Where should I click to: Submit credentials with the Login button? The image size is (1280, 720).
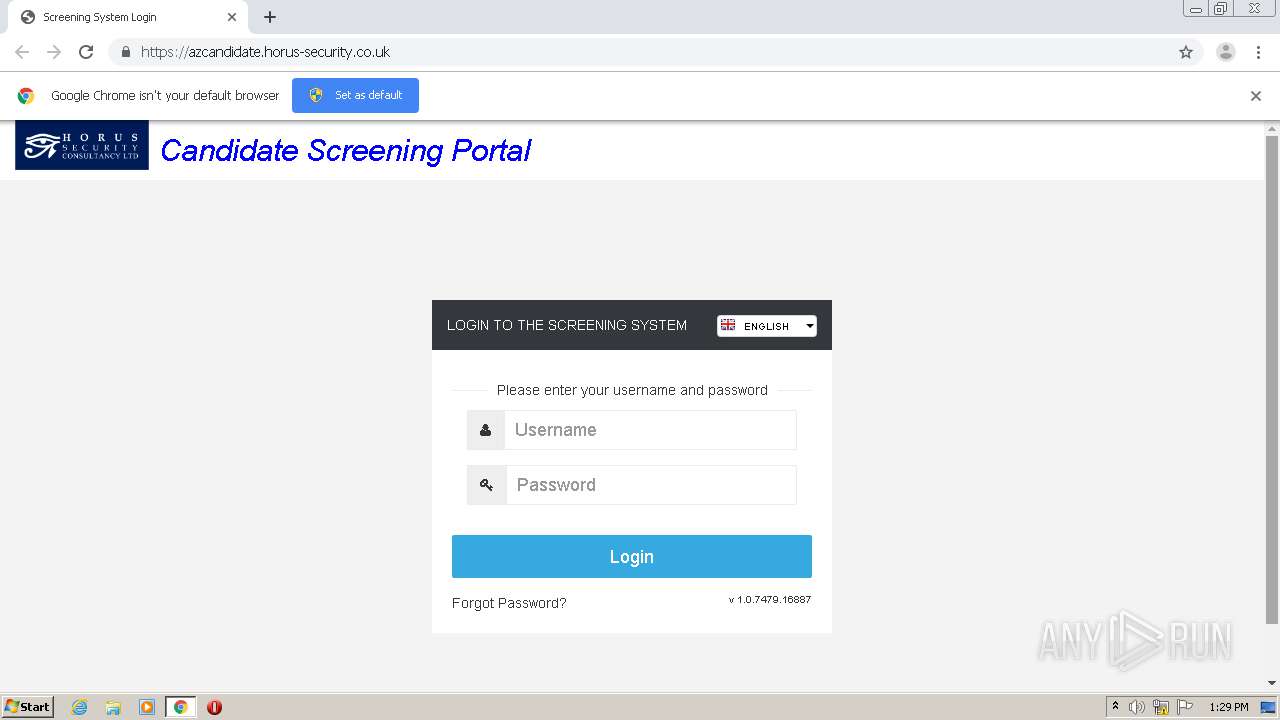pos(632,556)
